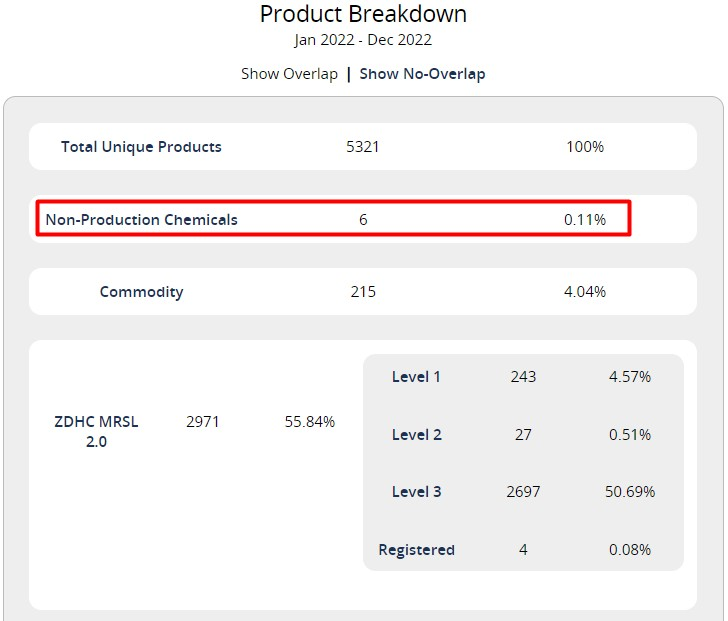Click the Commodity count of 215
This screenshot has width=728, height=621.
pyautogui.click(x=362, y=292)
